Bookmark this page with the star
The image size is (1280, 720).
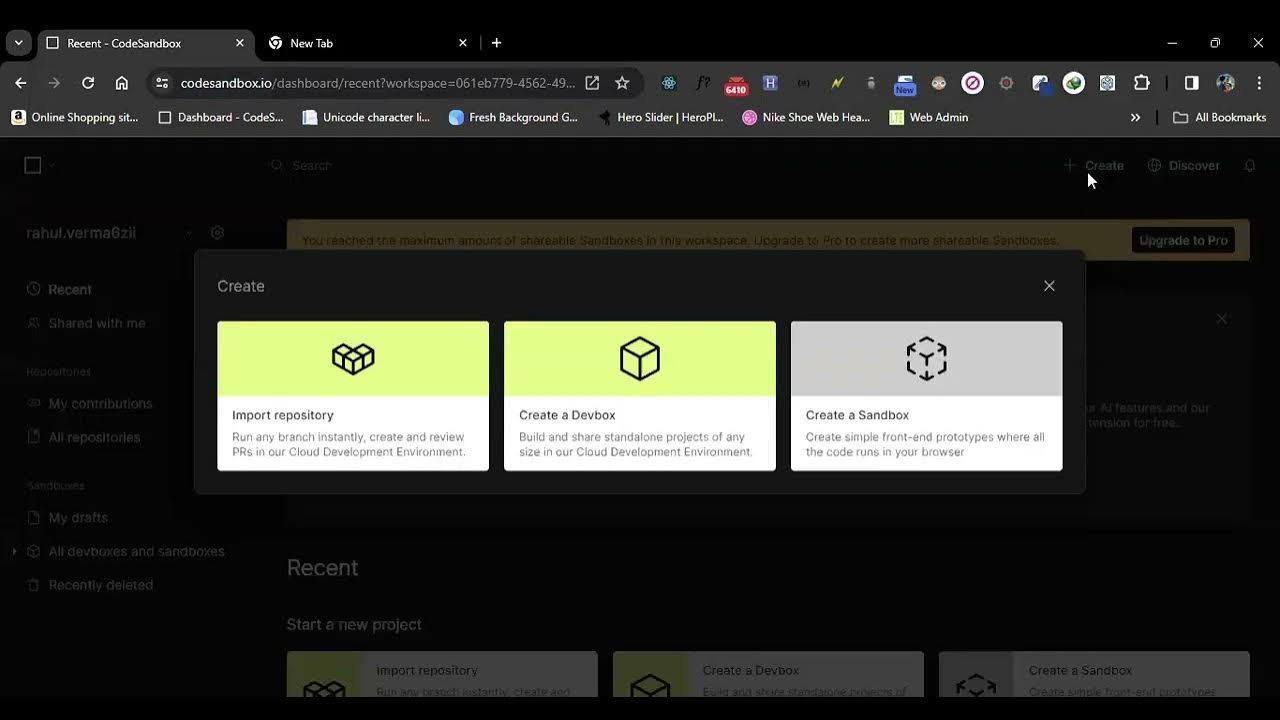(622, 83)
